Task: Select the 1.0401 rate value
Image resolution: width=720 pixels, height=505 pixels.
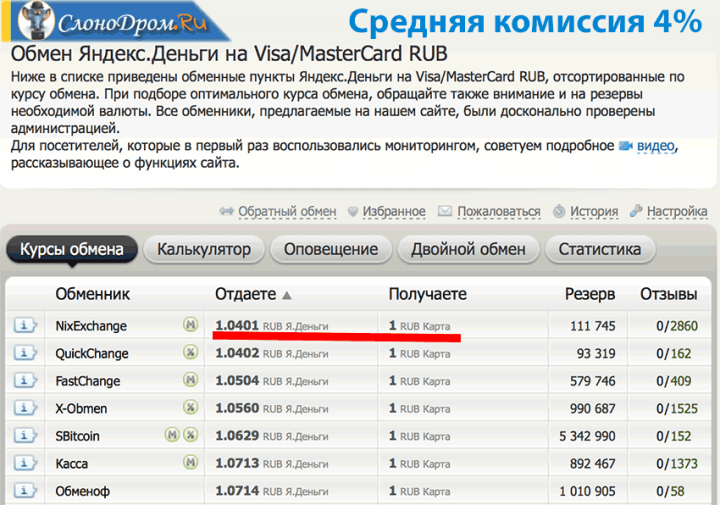Action: pos(237,325)
